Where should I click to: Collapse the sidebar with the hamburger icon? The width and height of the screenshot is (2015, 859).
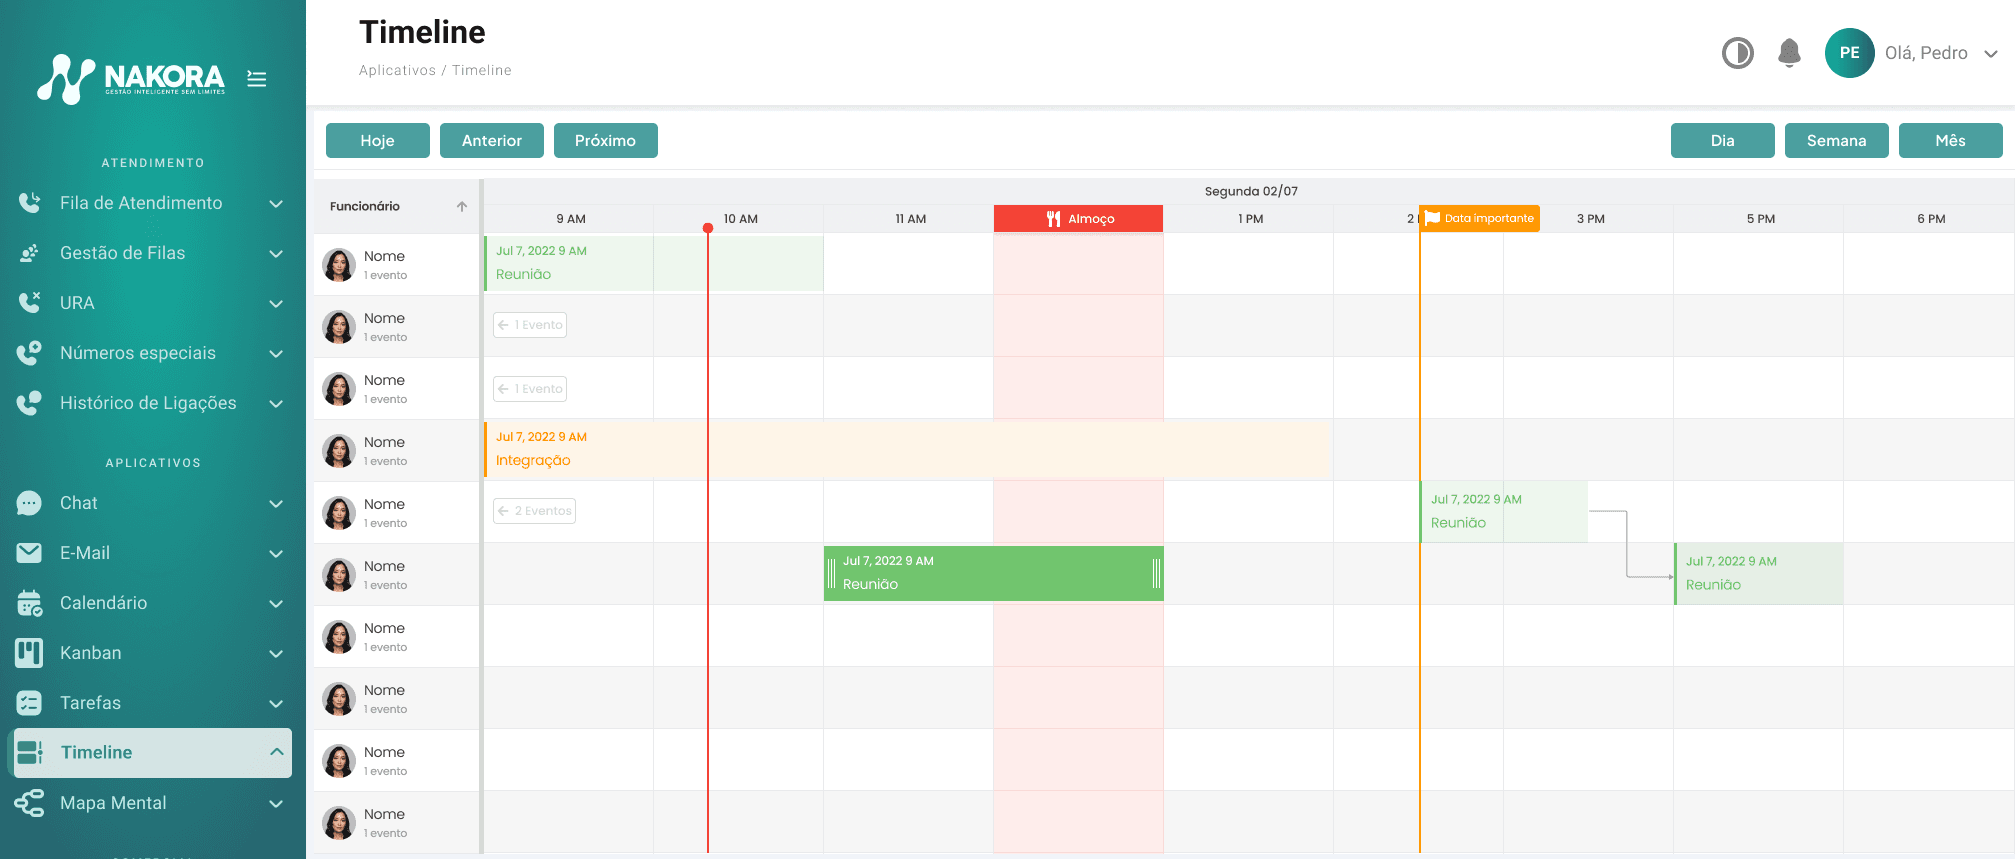tap(257, 79)
